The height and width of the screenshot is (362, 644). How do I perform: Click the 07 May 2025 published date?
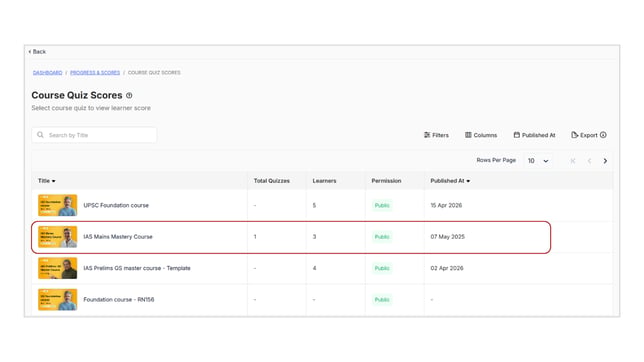(447, 237)
